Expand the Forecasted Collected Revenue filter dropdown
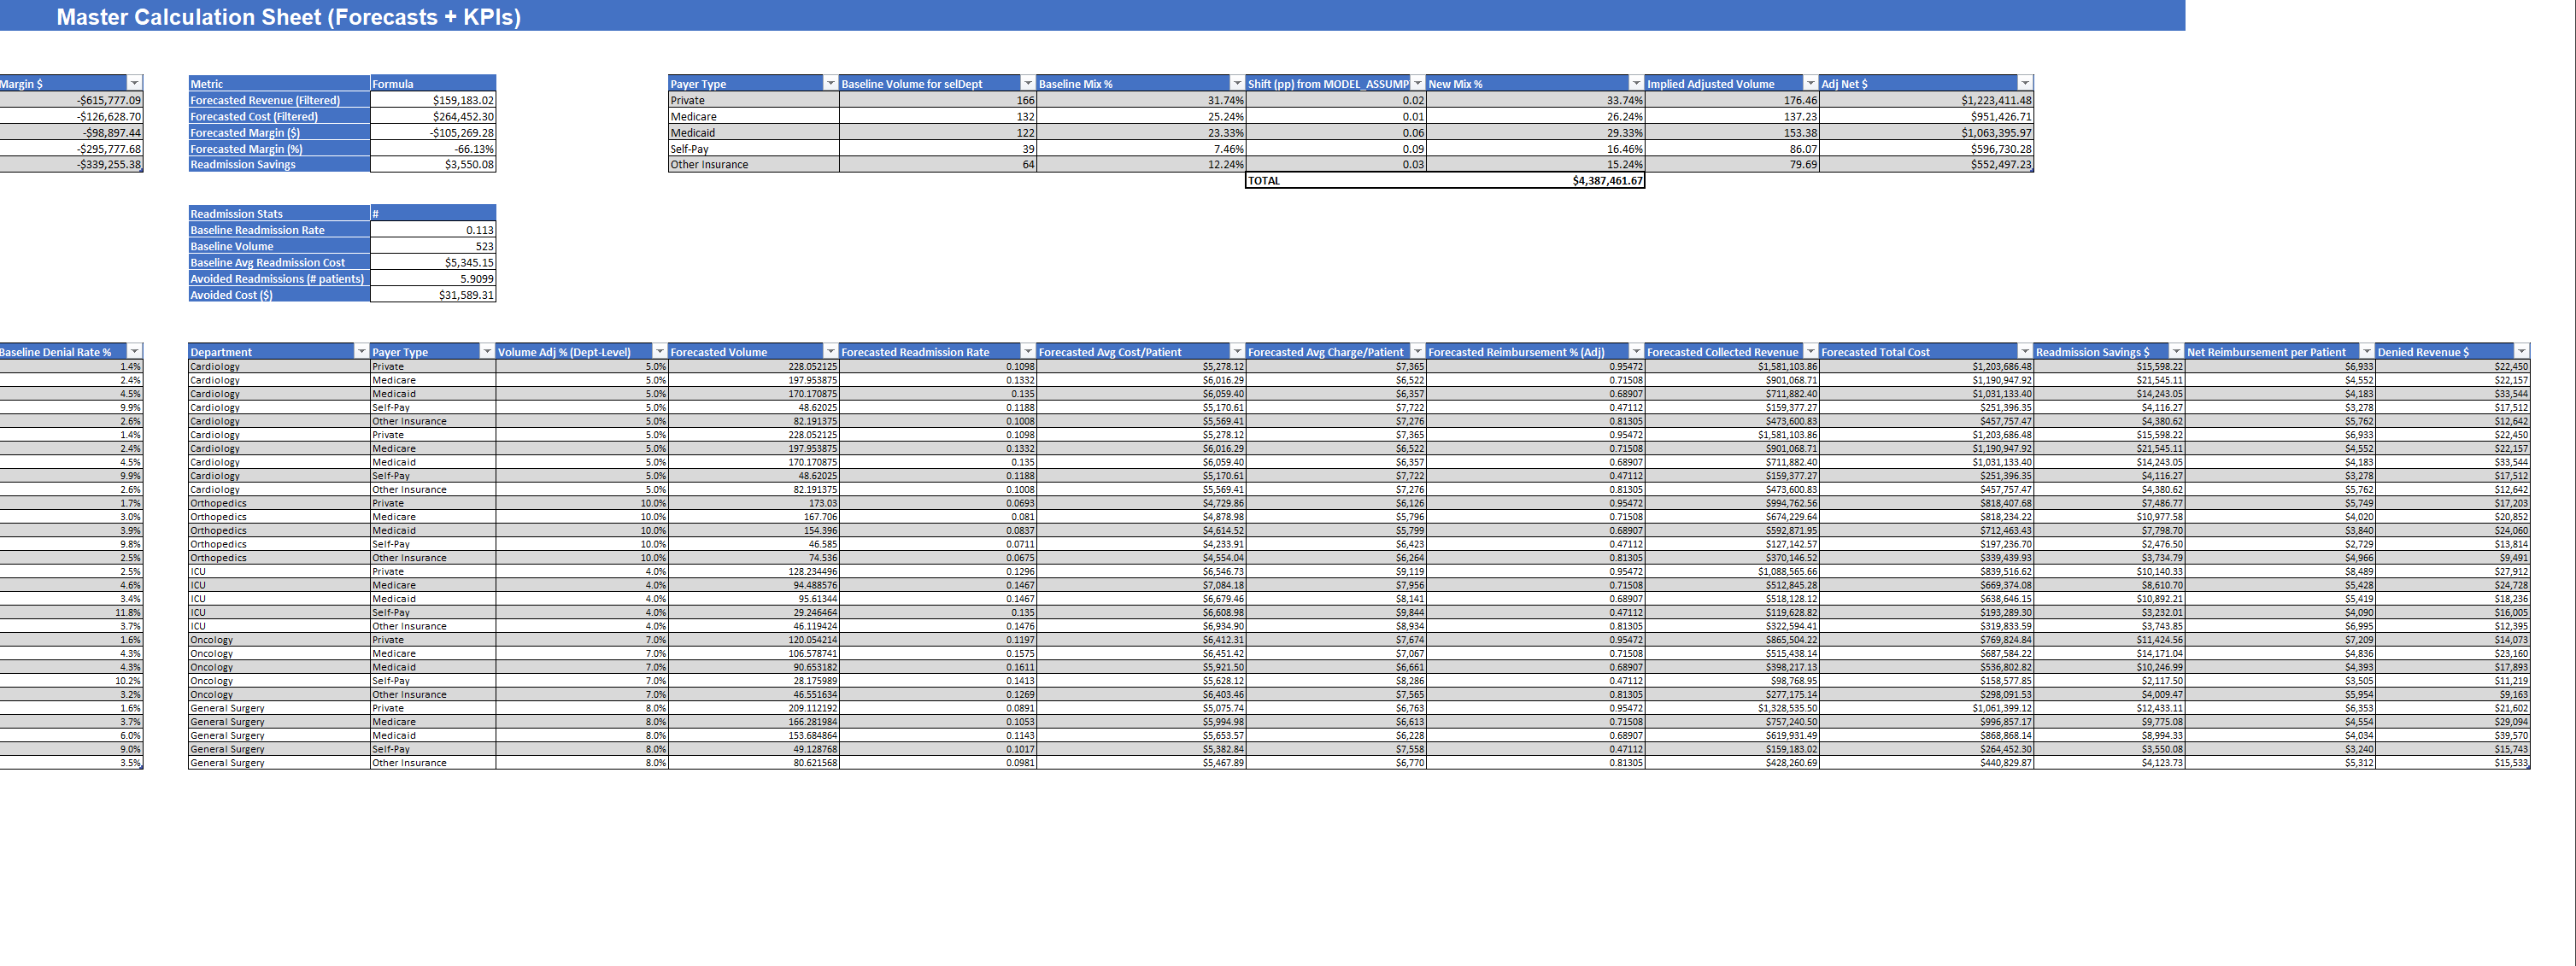The image size is (2576, 966). click(1810, 351)
